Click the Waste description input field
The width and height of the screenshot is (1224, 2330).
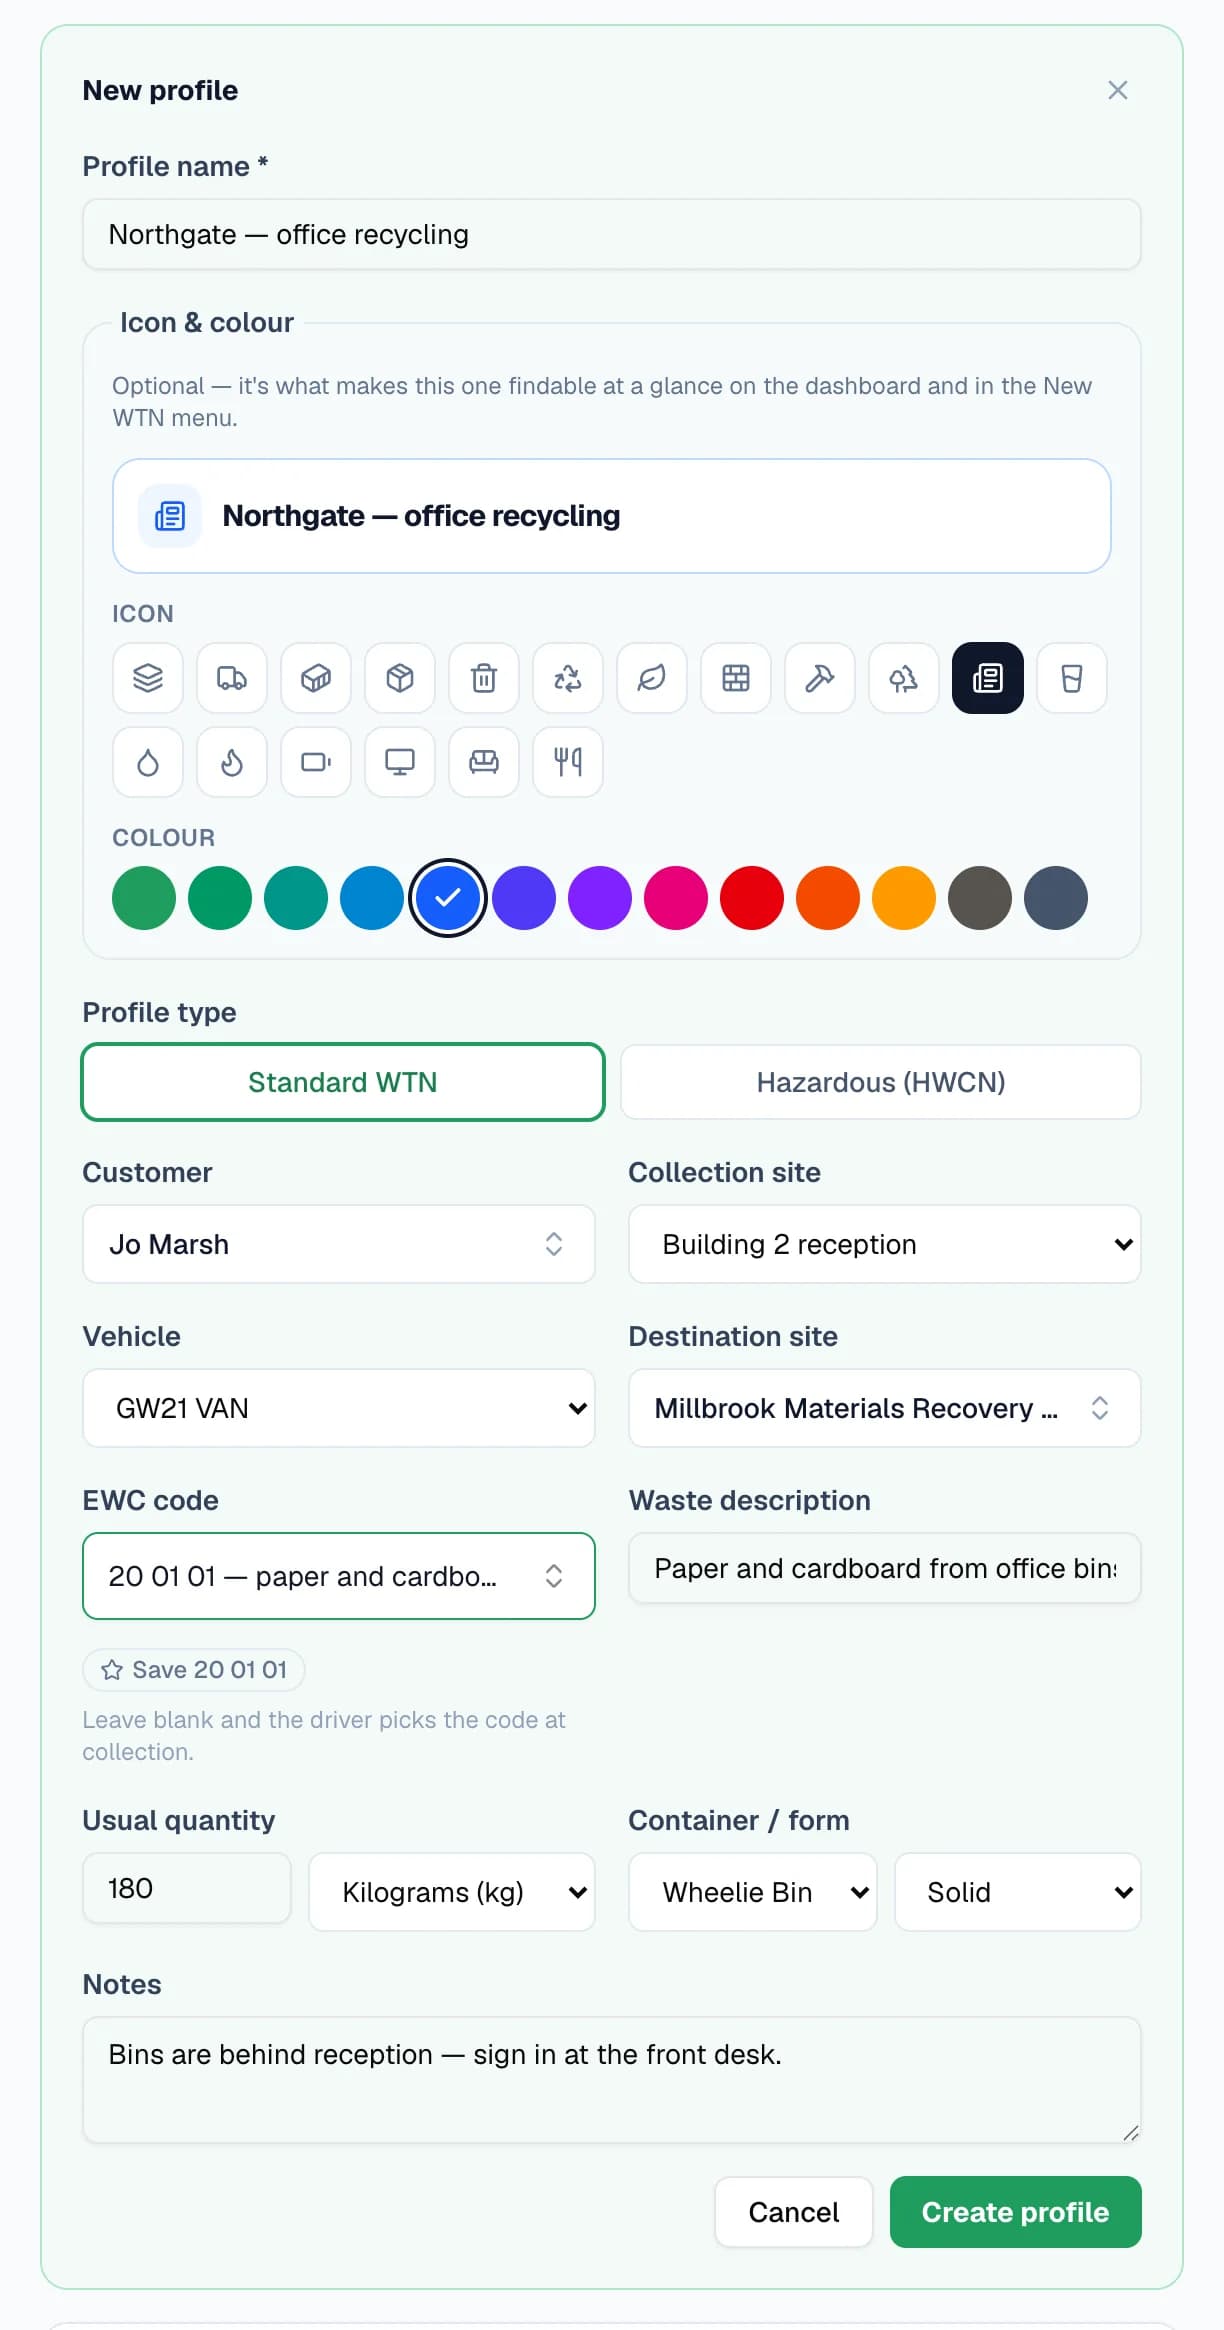[x=885, y=1568]
